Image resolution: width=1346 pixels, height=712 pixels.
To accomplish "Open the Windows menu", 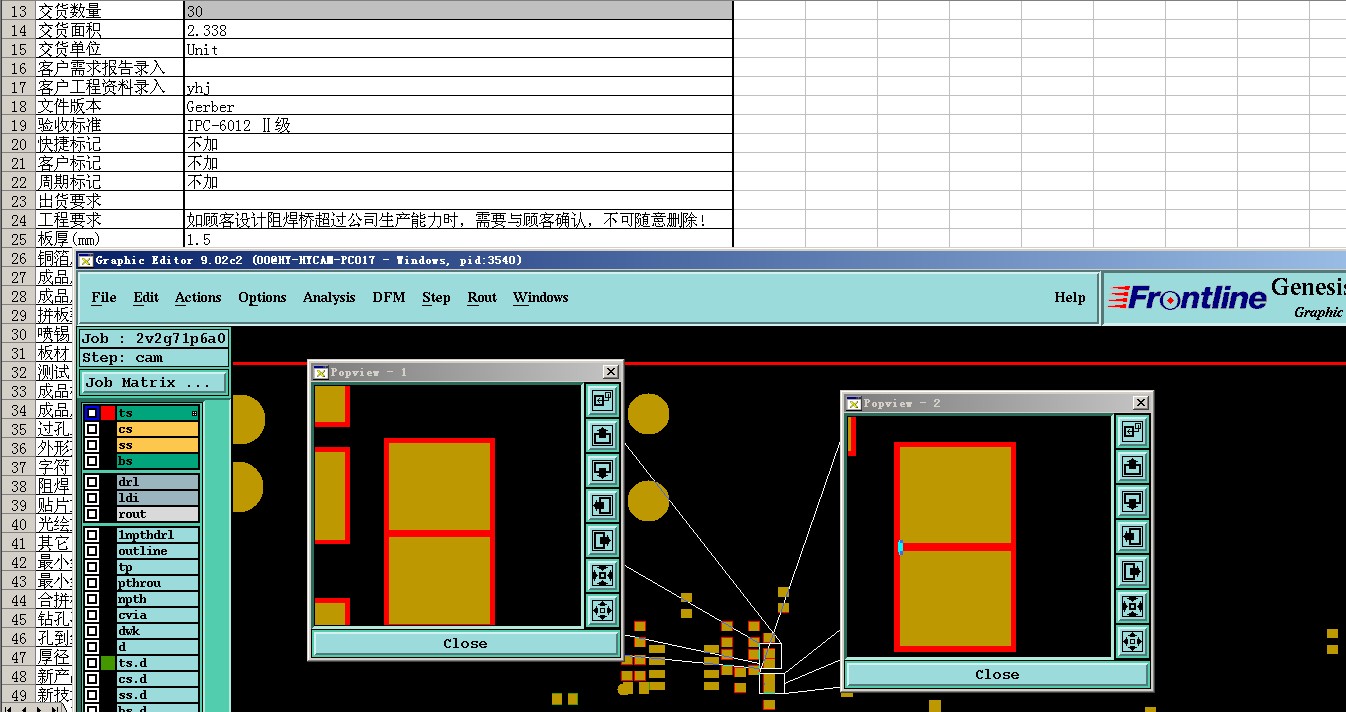I will coord(540,297).
